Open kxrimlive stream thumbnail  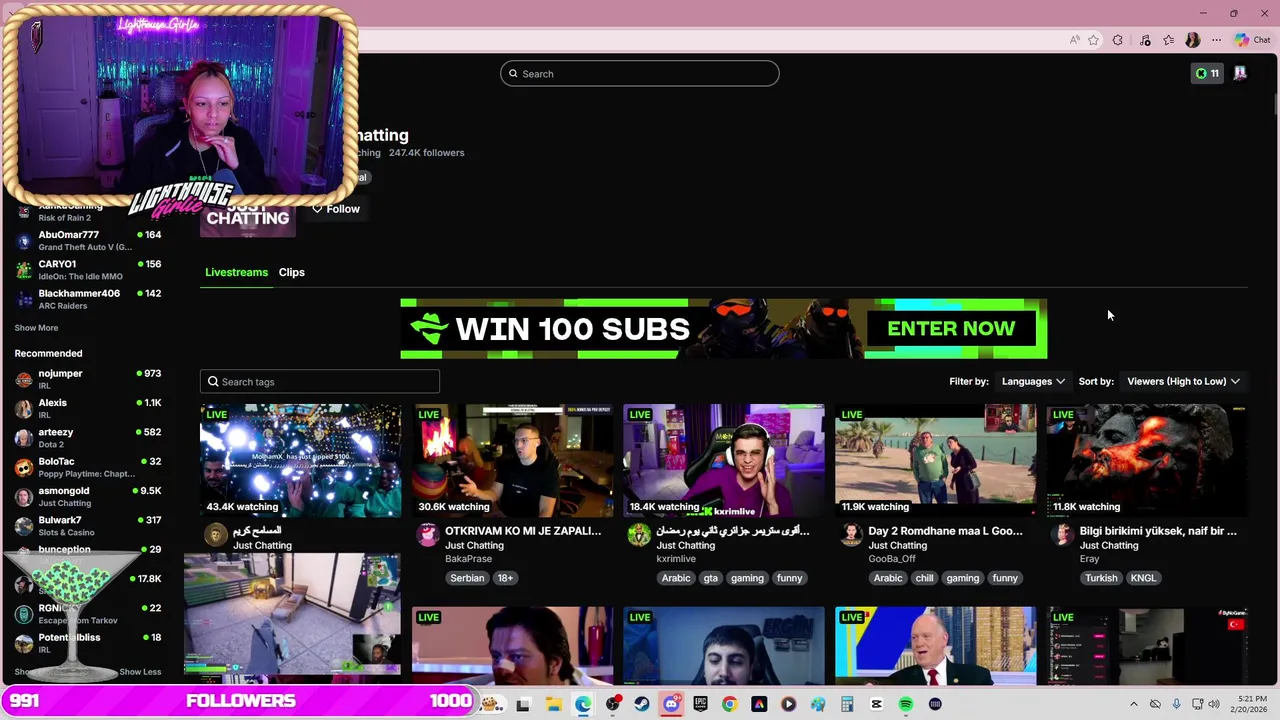point(724,461)
